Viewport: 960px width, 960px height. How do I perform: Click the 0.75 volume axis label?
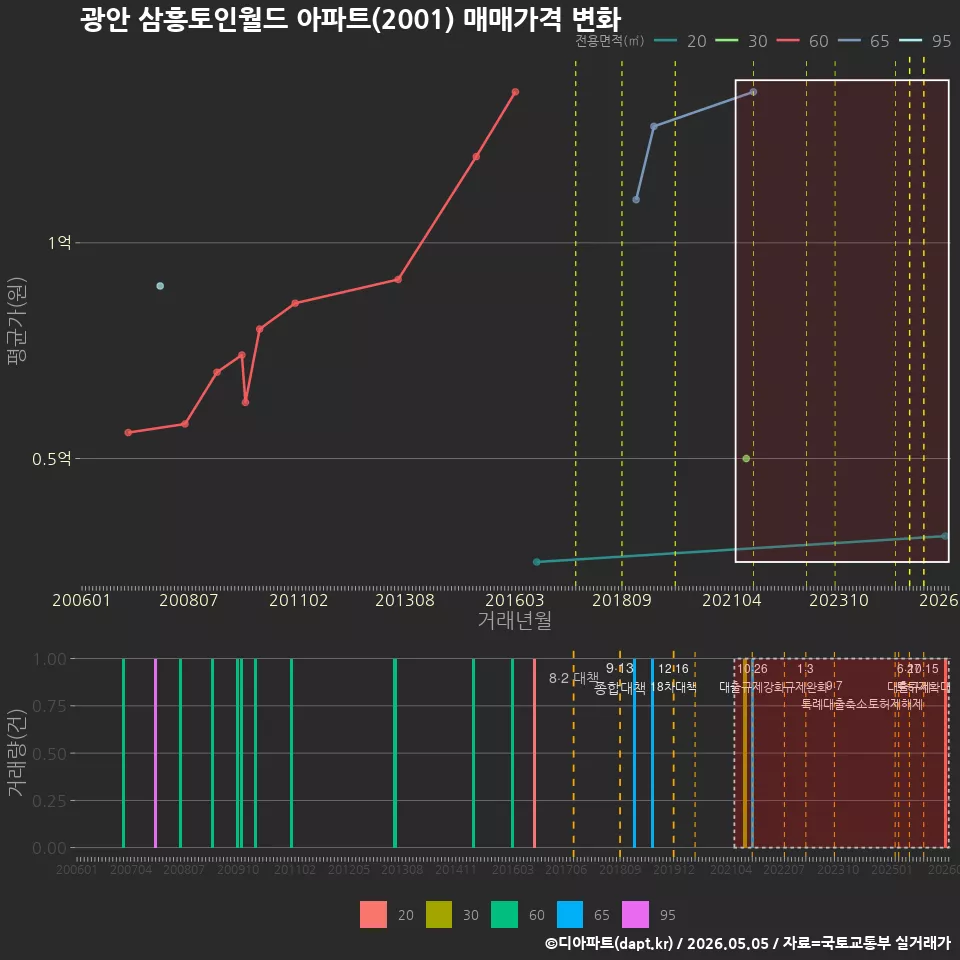point(50,707)
